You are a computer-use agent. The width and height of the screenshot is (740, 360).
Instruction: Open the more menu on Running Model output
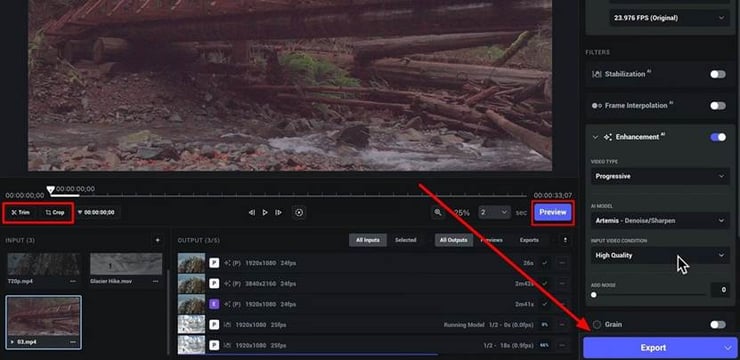(x=562, y=325)
